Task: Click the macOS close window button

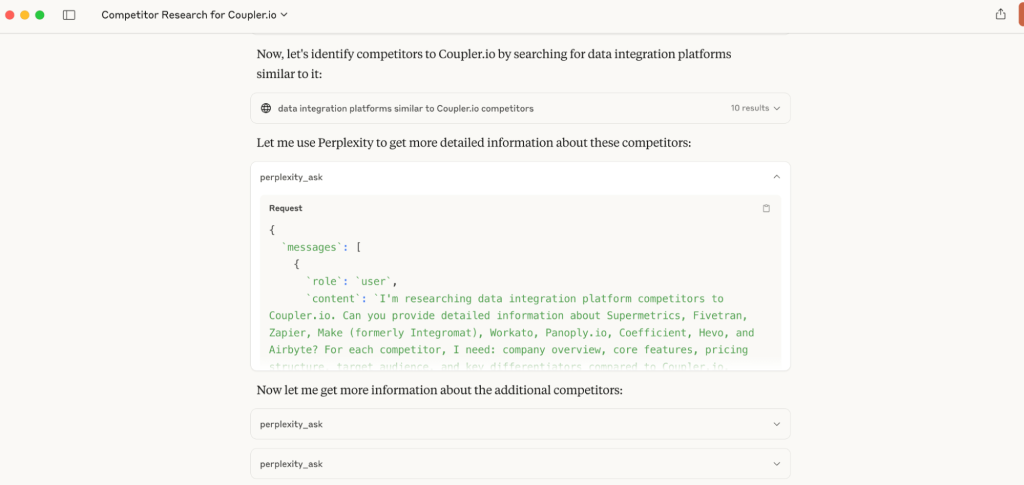Action: tap(10, 14)
